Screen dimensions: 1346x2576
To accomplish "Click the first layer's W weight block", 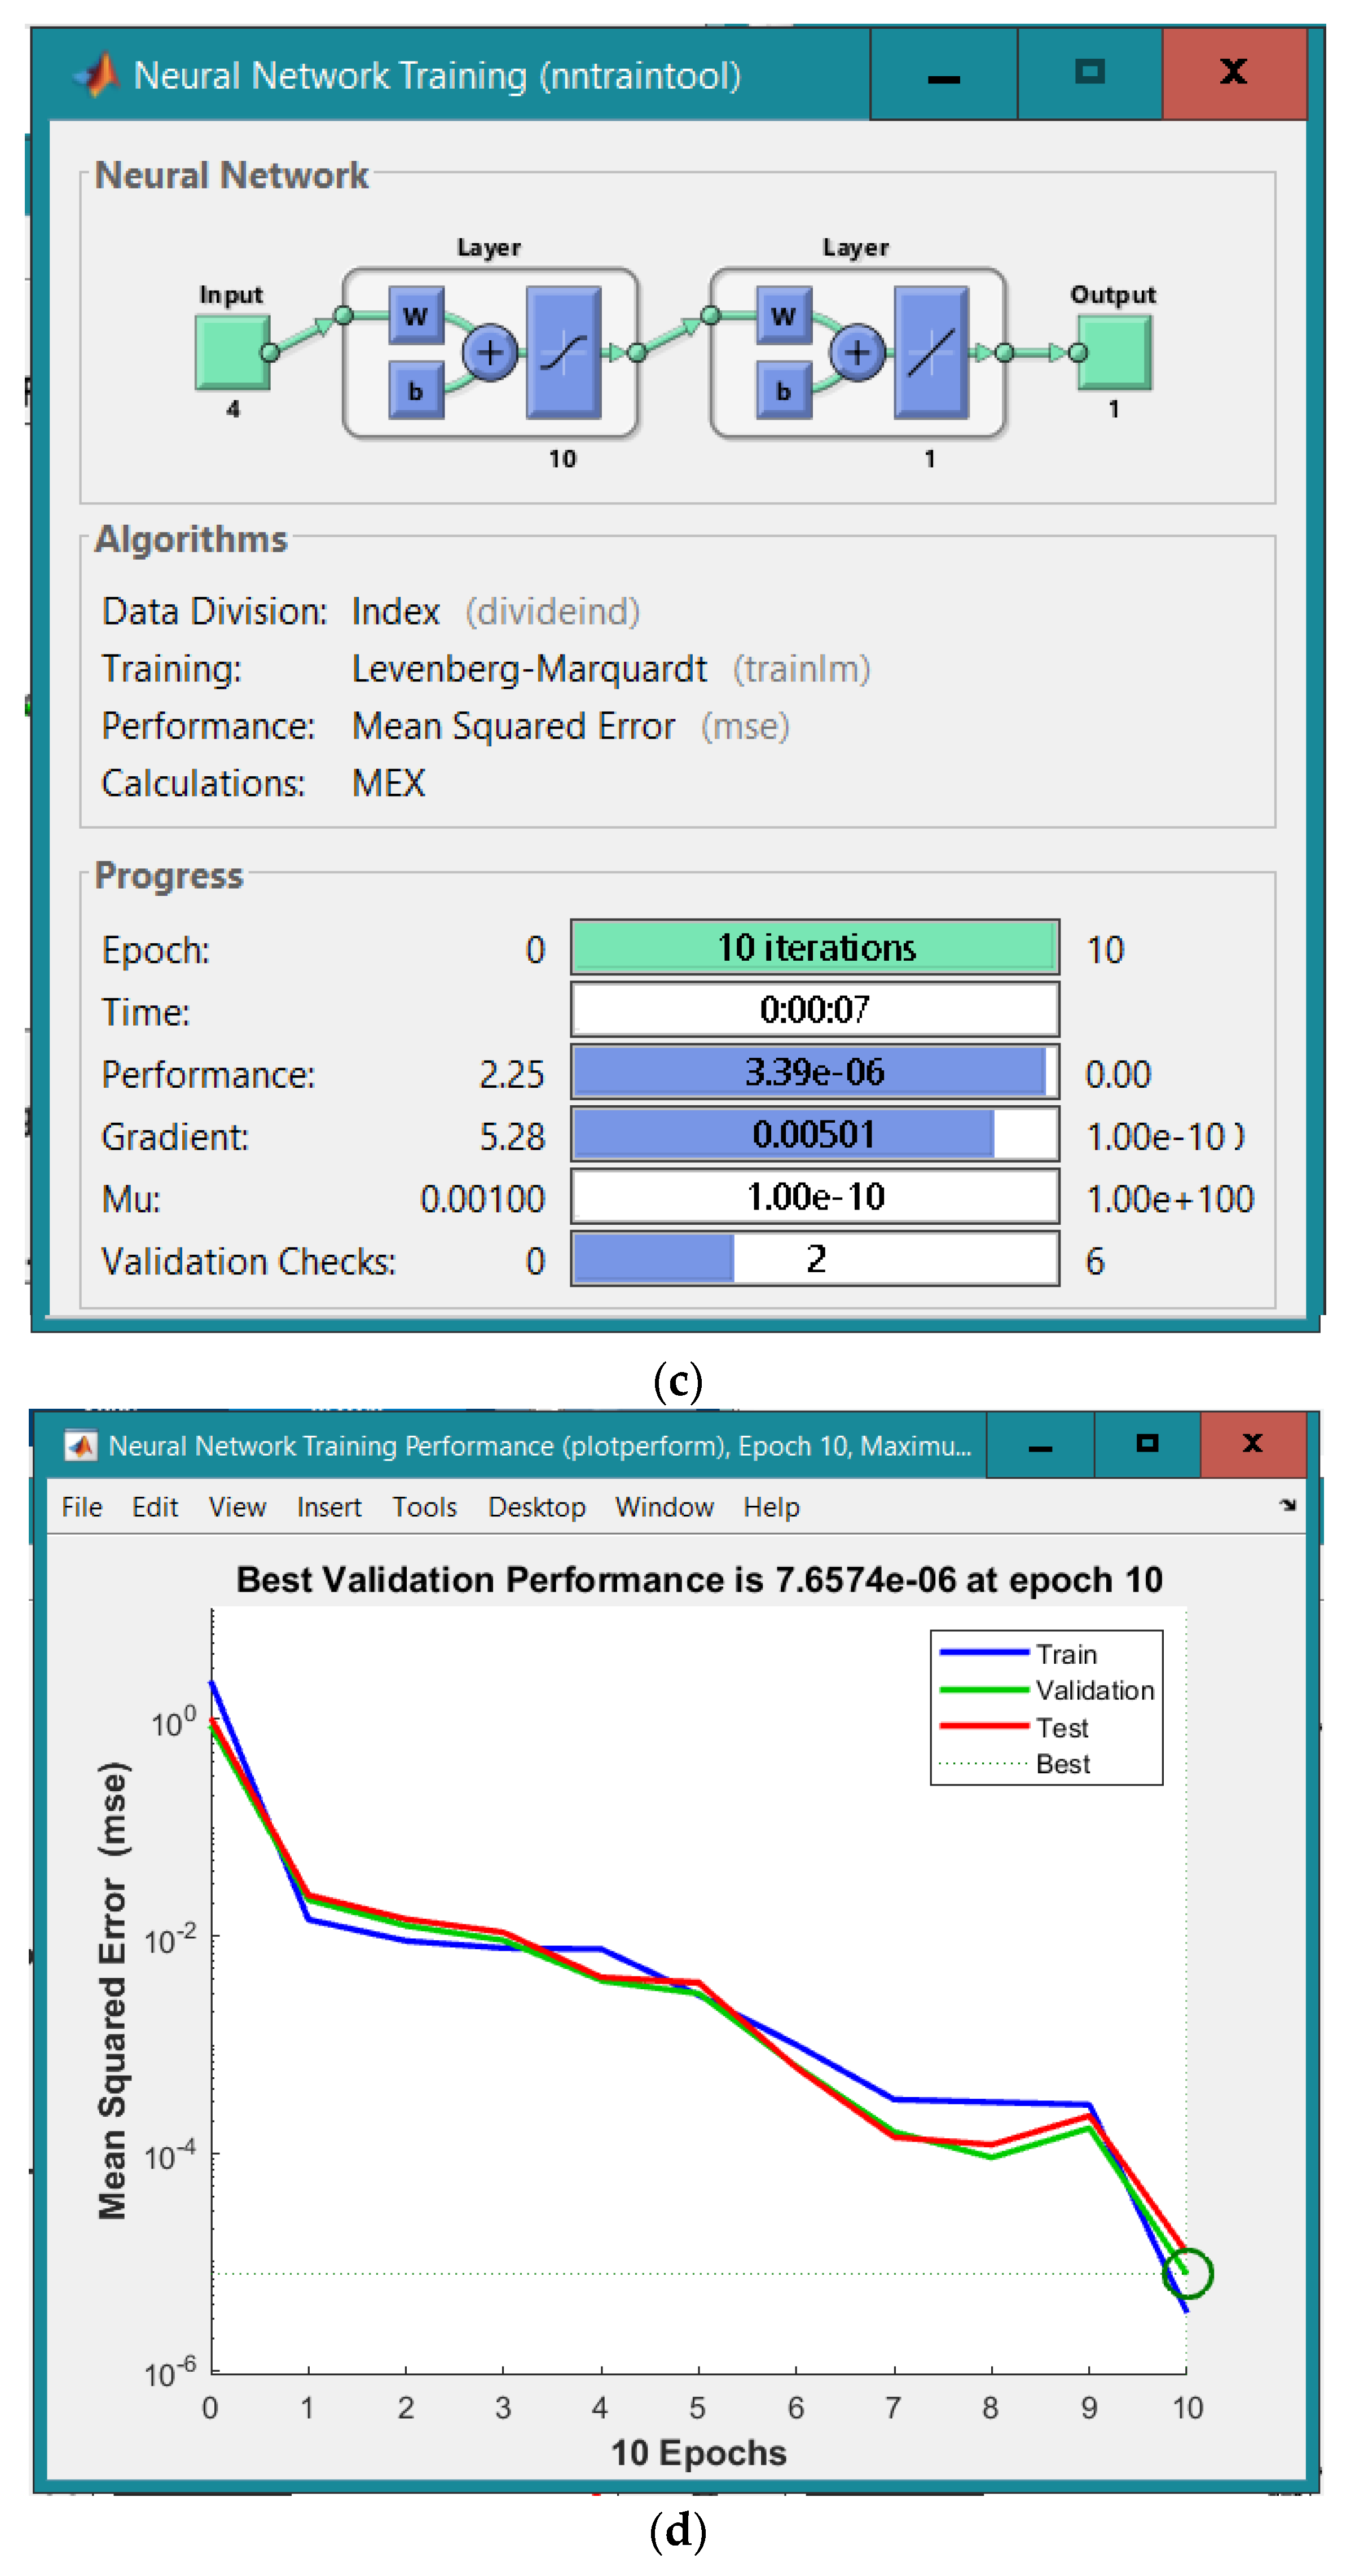I will (415, 316).
